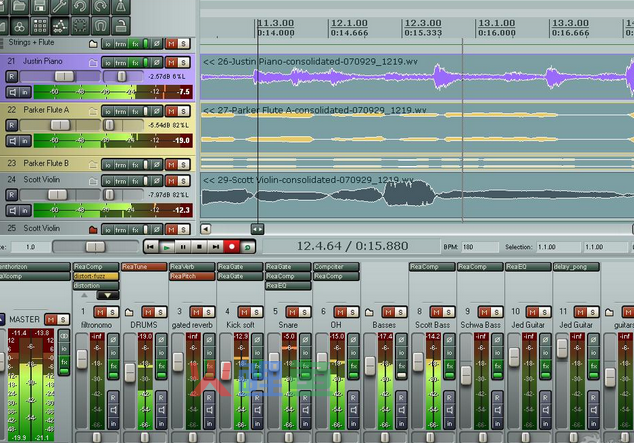Arm record on the Scott Violin track 24
Image resolution: width=634 pixels, height=443 pixels.
point(12,194)
